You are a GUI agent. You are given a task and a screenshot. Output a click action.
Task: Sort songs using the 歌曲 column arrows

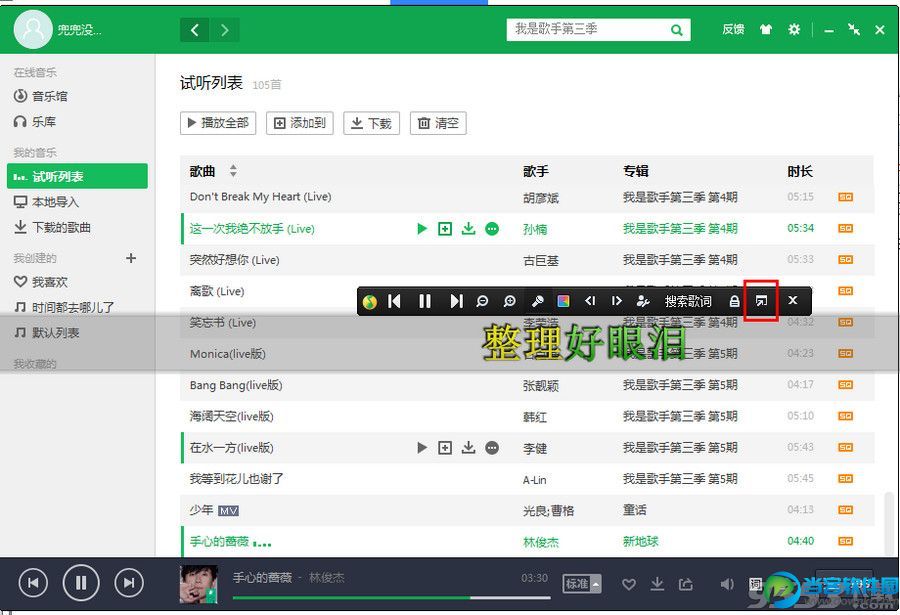click(x=233, y=171)
